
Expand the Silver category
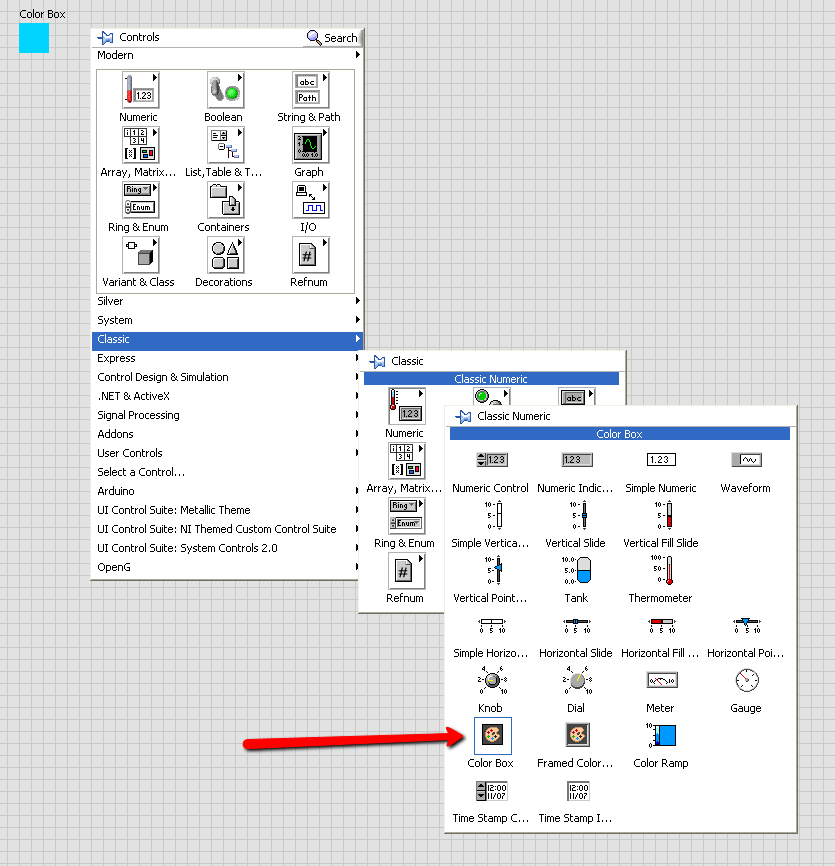pyautogui.click(x=227, y=301)
